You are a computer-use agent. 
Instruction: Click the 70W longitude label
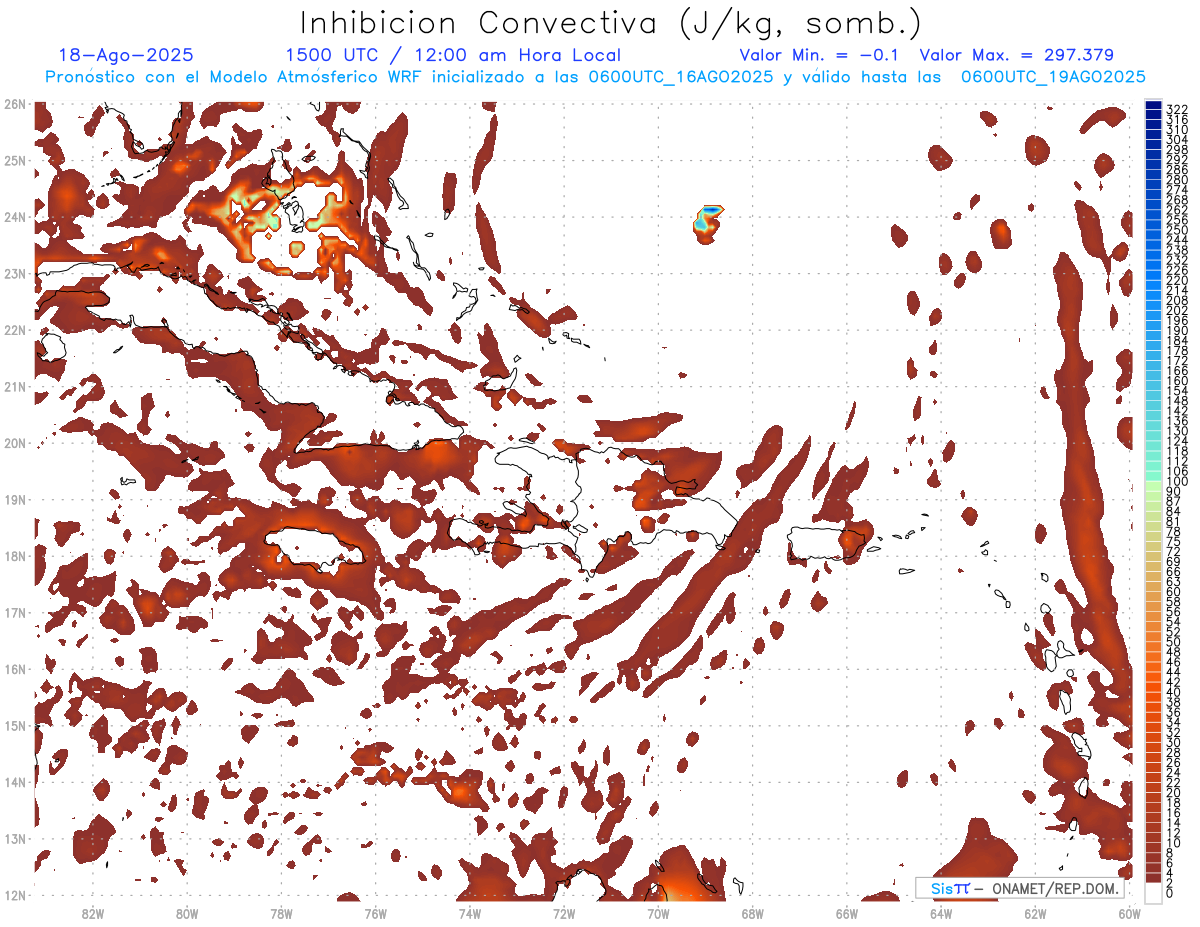[x=658, y=913]
